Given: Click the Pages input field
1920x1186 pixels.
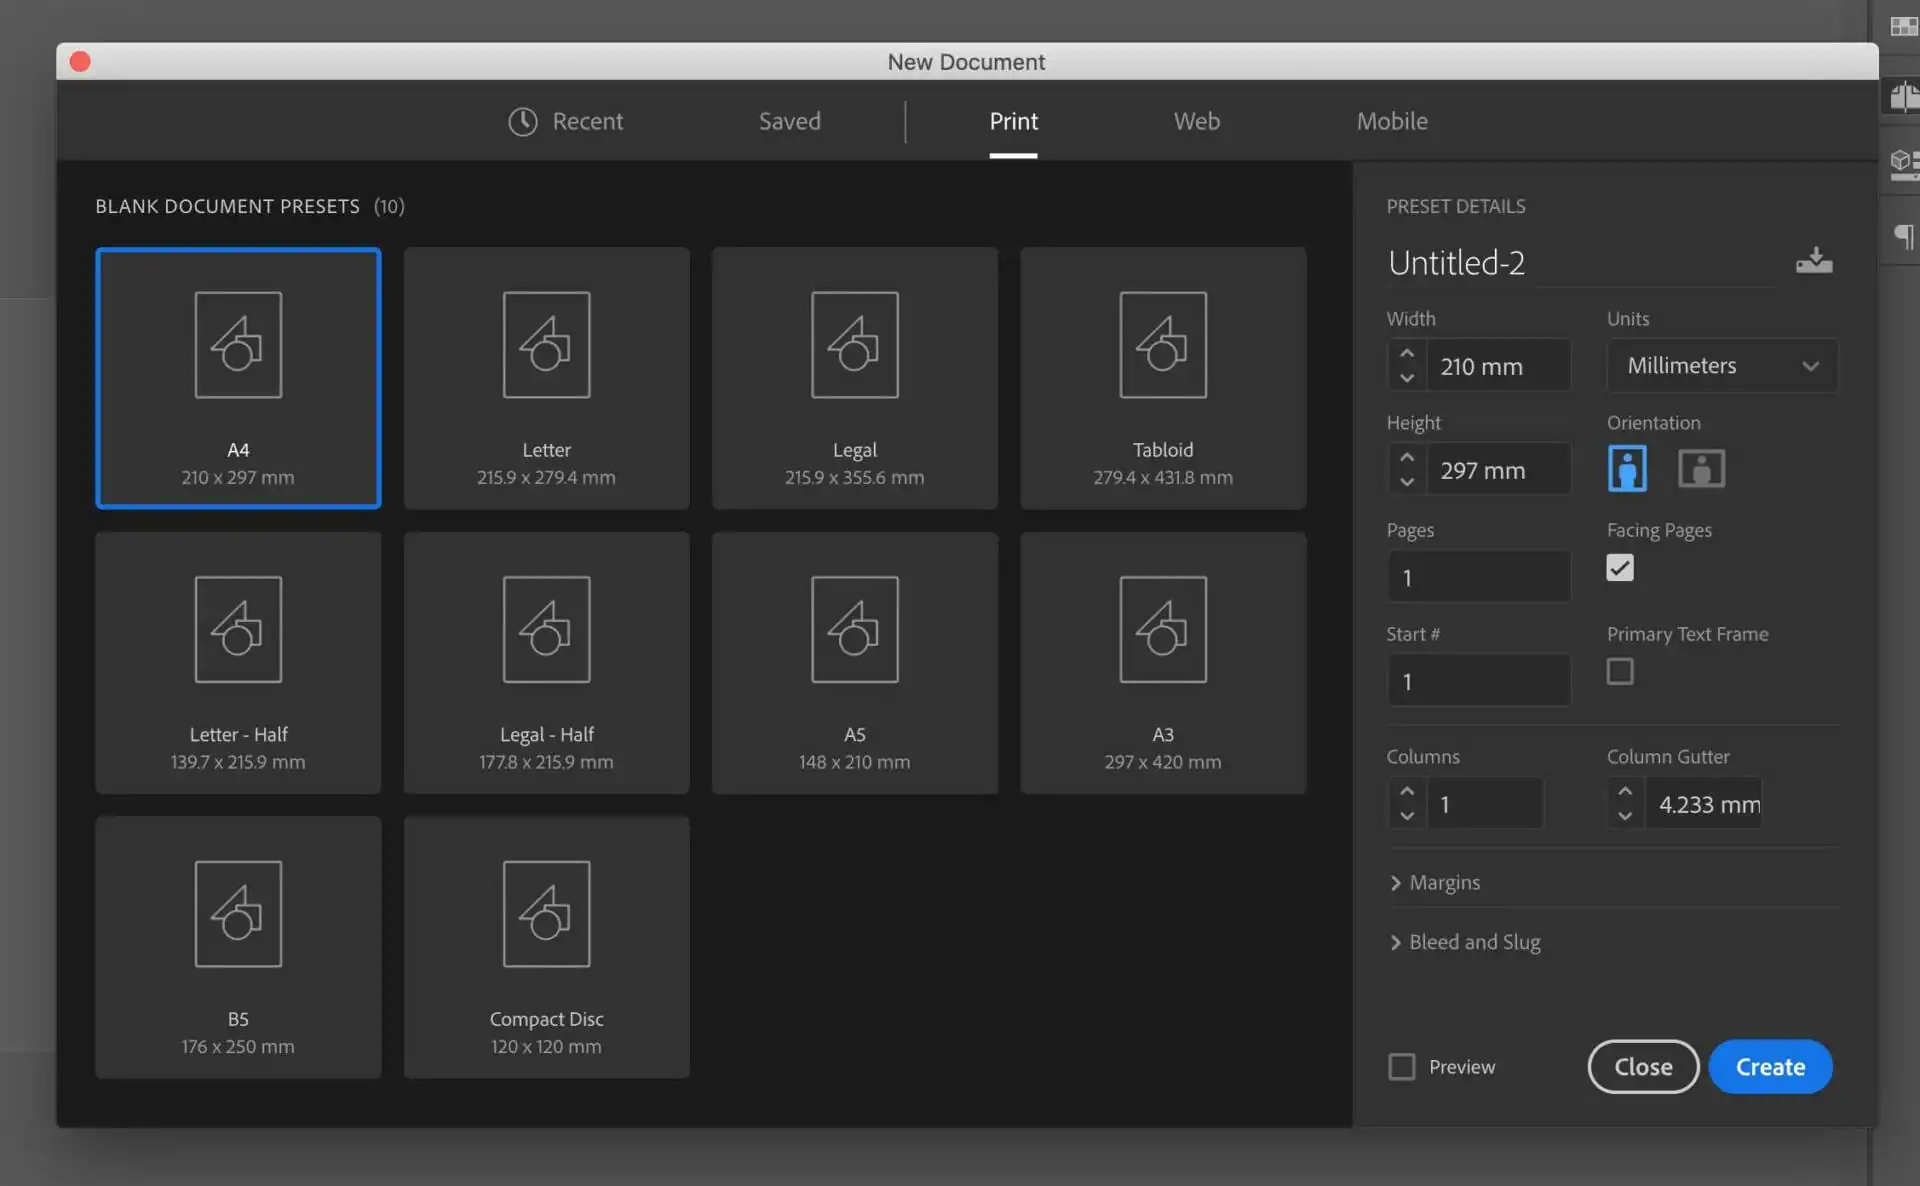Looking at the screenshot, I should [1478, 577].
